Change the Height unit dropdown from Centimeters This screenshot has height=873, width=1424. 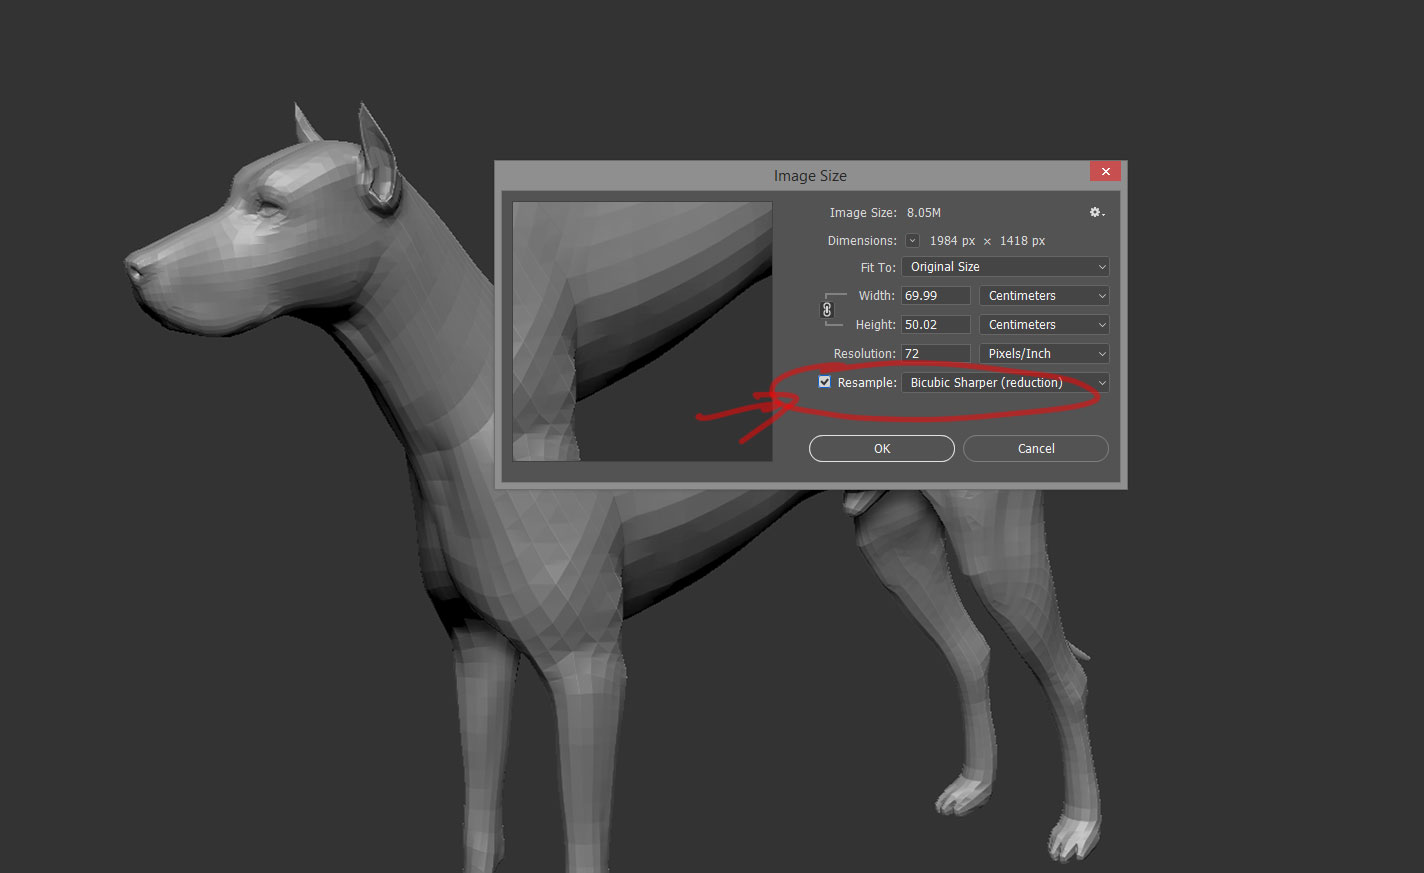[1044, 325]
